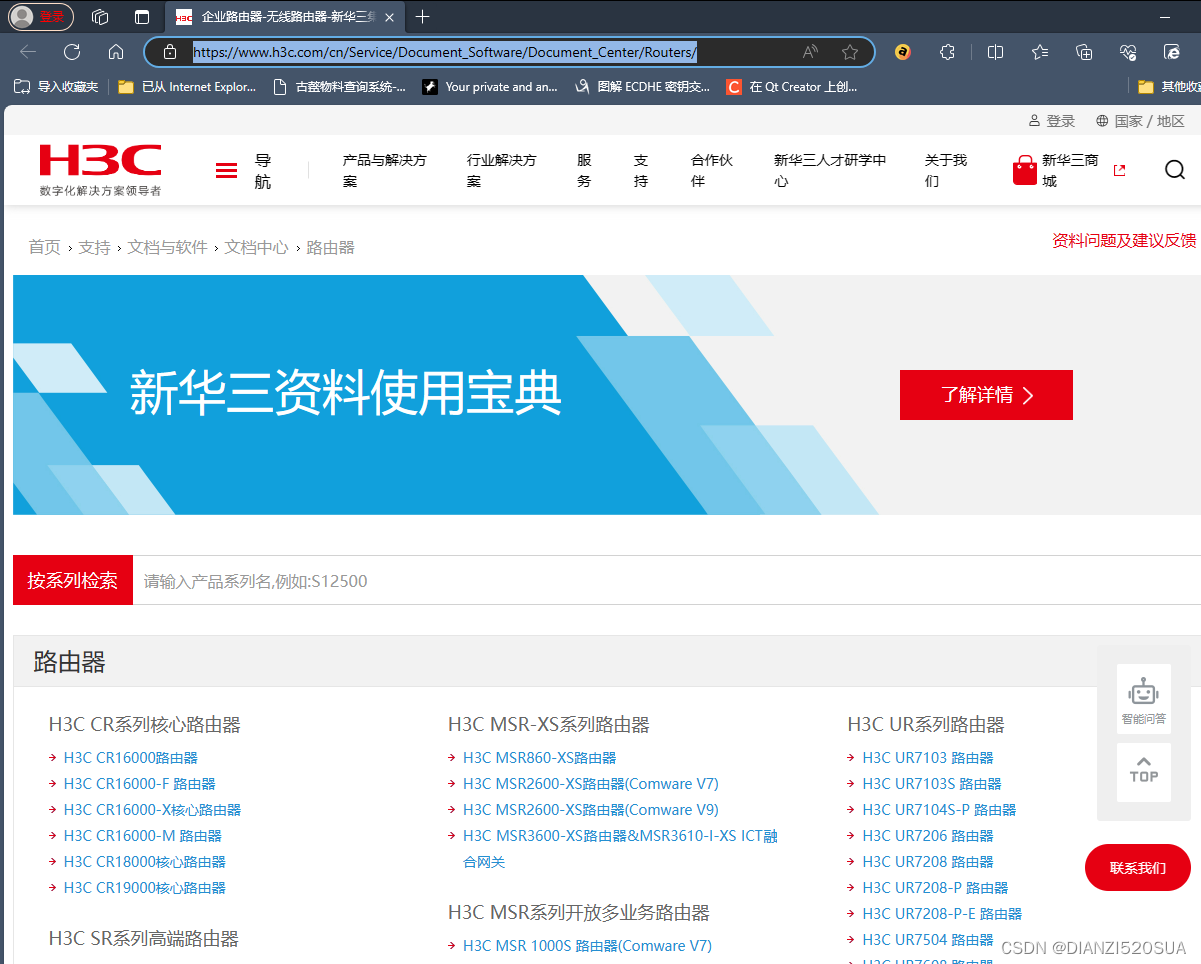Screen dimensions: 1201x964
Task: Open the tab actions menu icon
Action: (x=142, y=17)
